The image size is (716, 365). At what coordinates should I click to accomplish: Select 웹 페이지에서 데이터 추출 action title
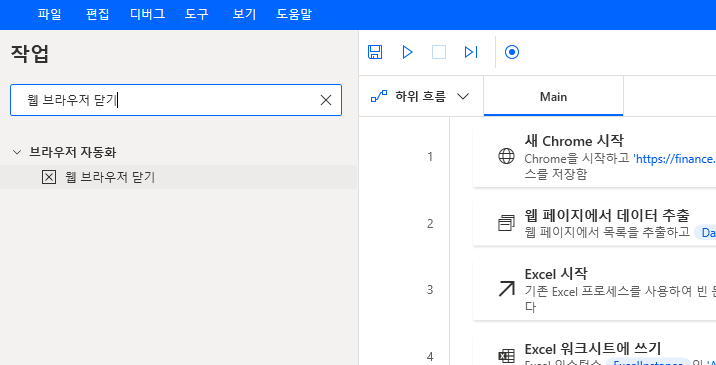coord(607,214)
